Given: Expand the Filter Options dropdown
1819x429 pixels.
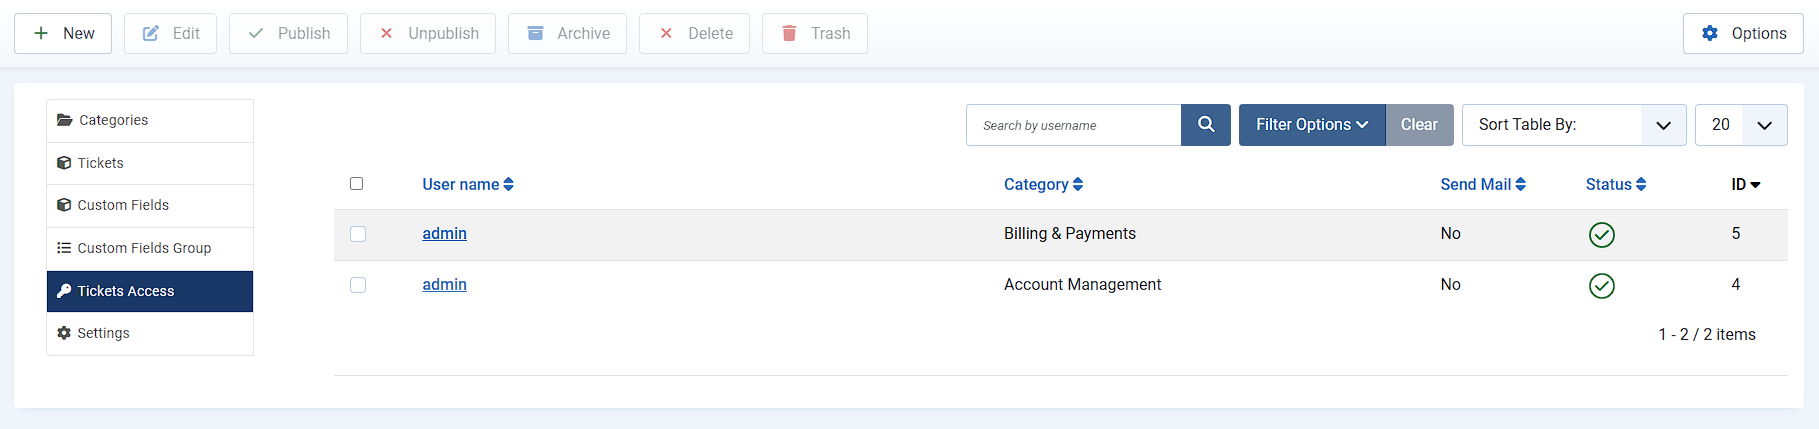Looking at the screenshot, I should pos(1312,125).
